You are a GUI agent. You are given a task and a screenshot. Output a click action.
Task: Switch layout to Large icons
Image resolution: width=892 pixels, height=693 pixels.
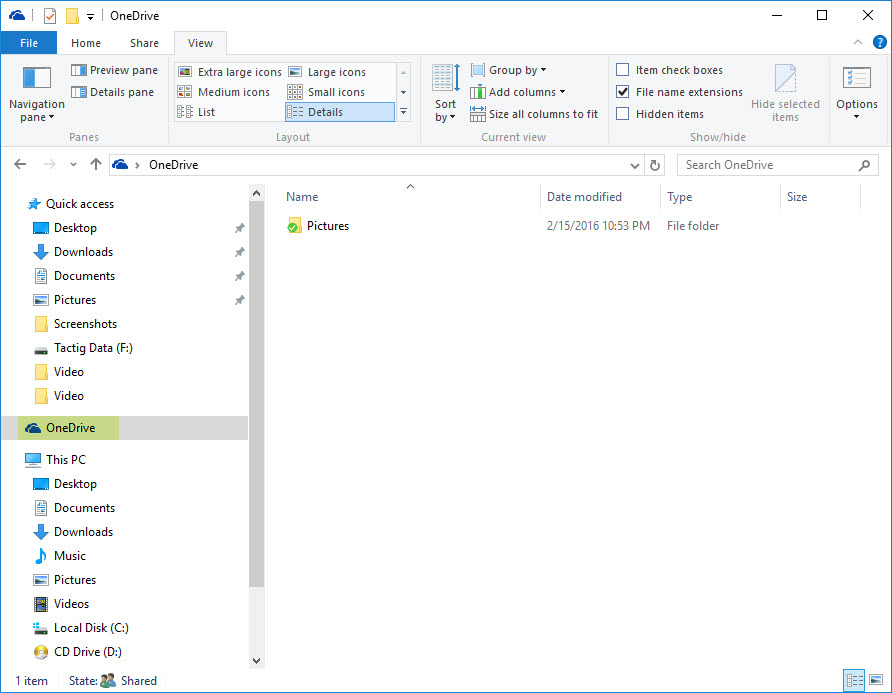pos(328,72)
